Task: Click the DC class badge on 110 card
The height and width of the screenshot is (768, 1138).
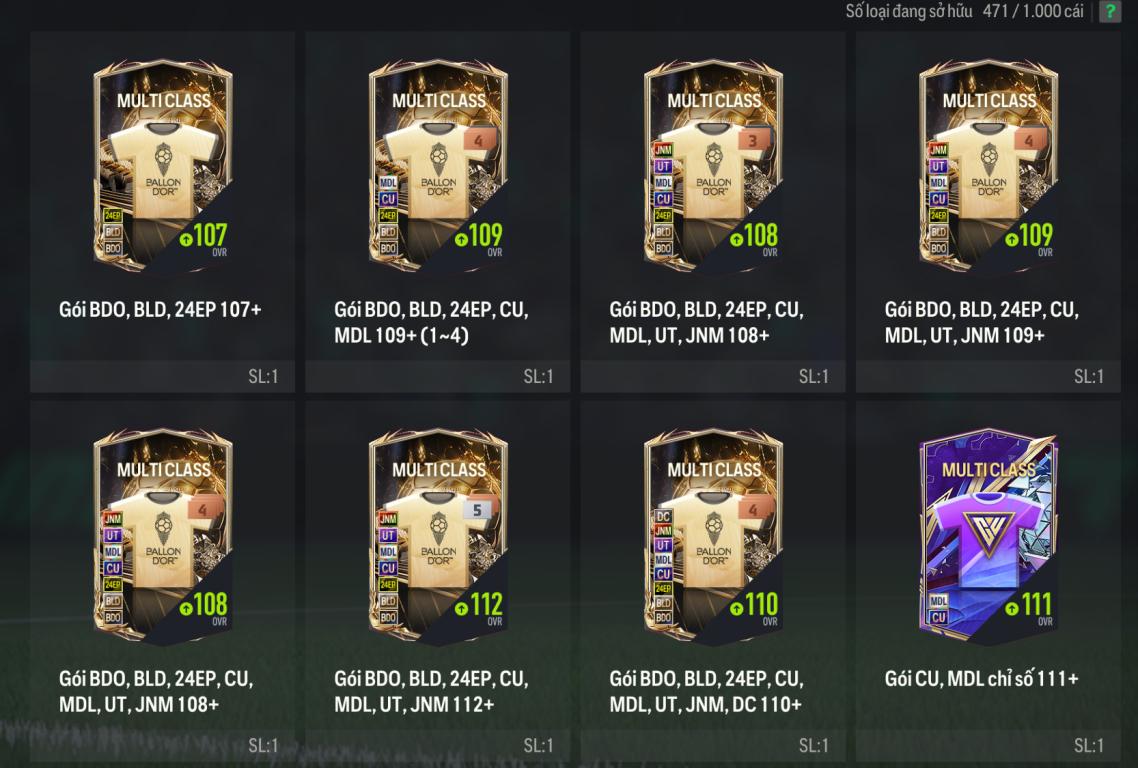Action: (663, 516)
